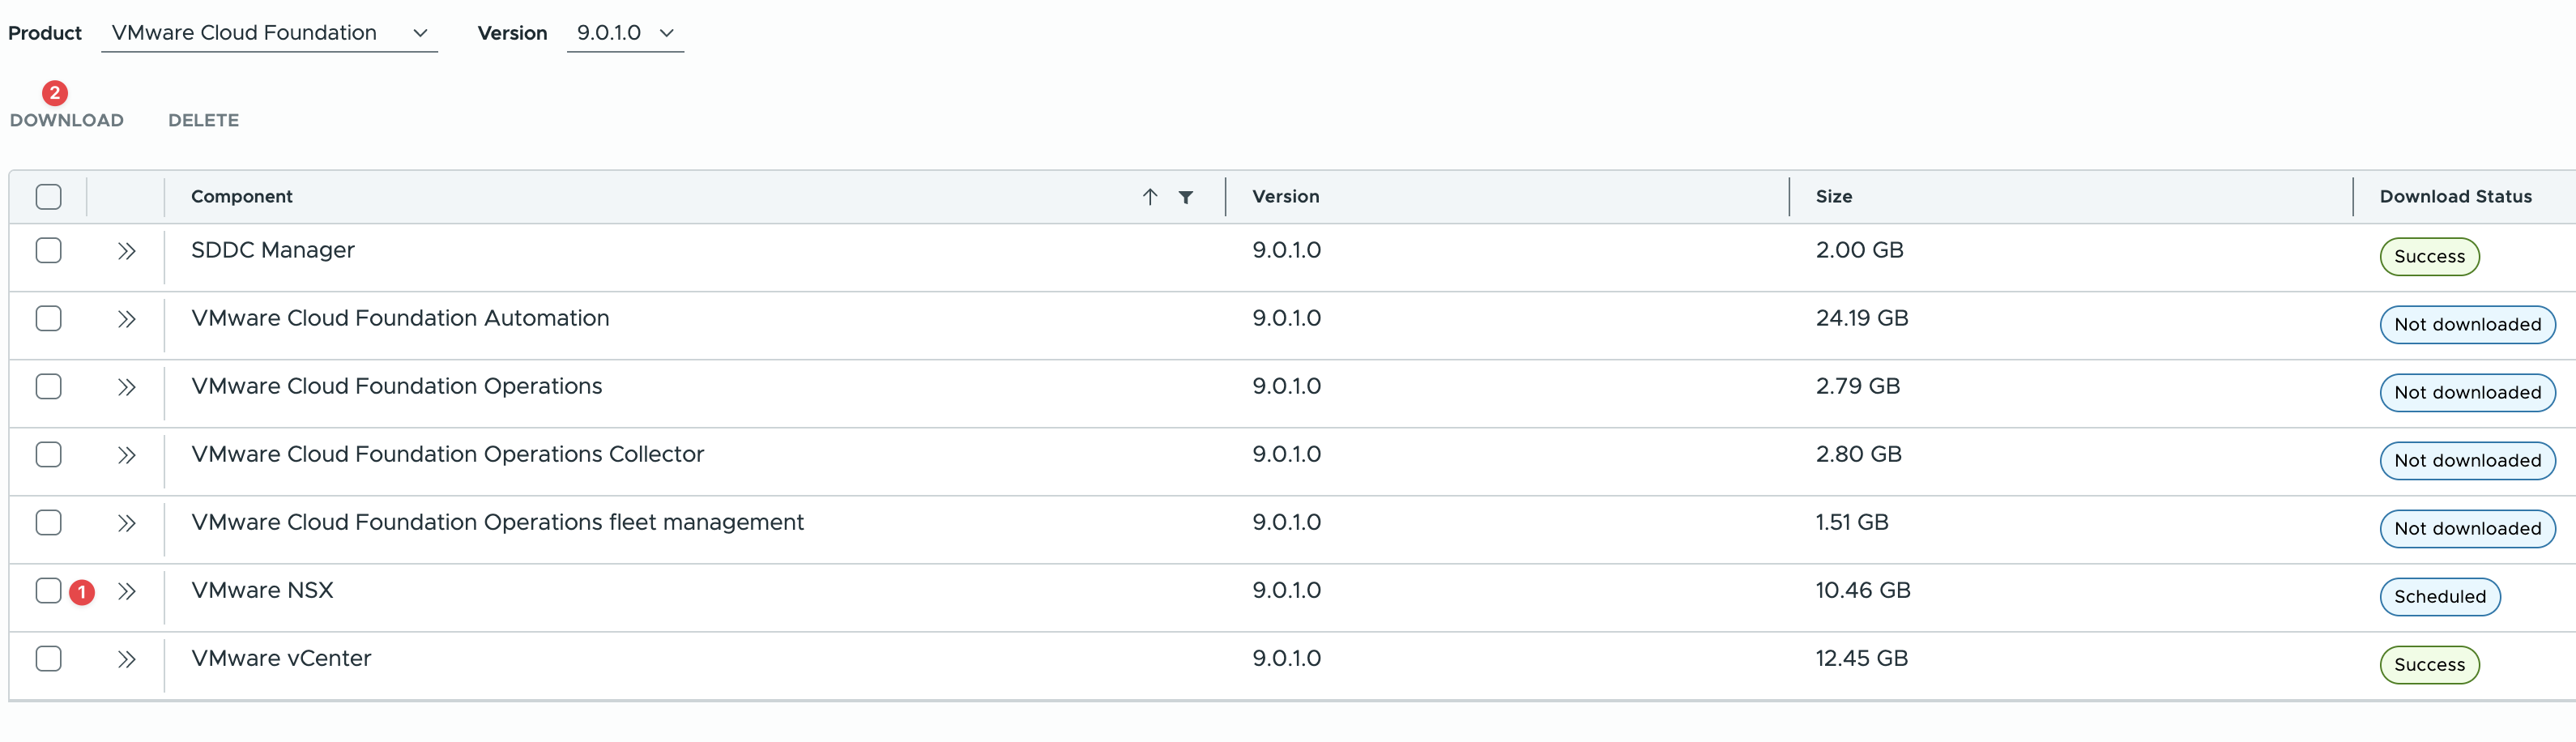2576x742 pixels.
Task: Toggle the select-all checkbox in header
Action: [x=48, y=197]
